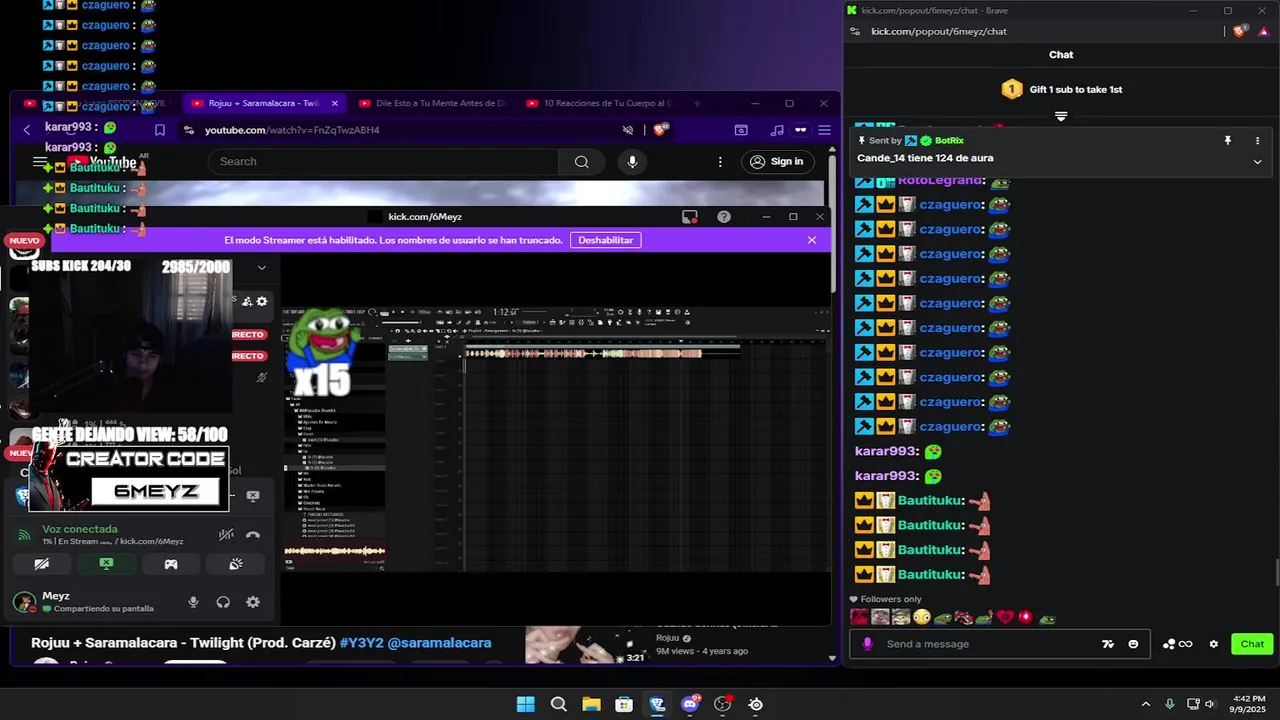Image resolution: width=1280 pixels, height=720 pixels.
Task: Mute microphone next to Meyz username
Action: [194, 602]
